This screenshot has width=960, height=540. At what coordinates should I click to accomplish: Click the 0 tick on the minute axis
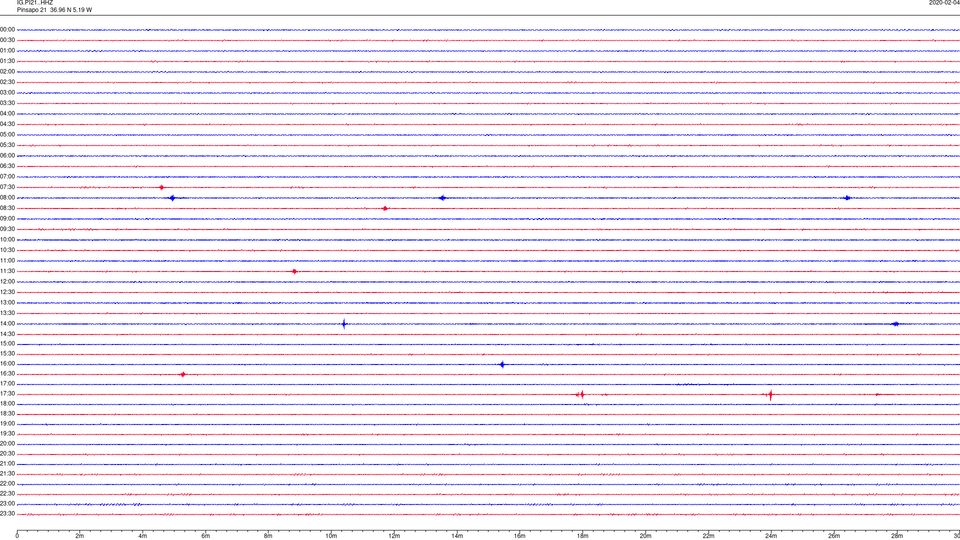click(x=17, y=536)
